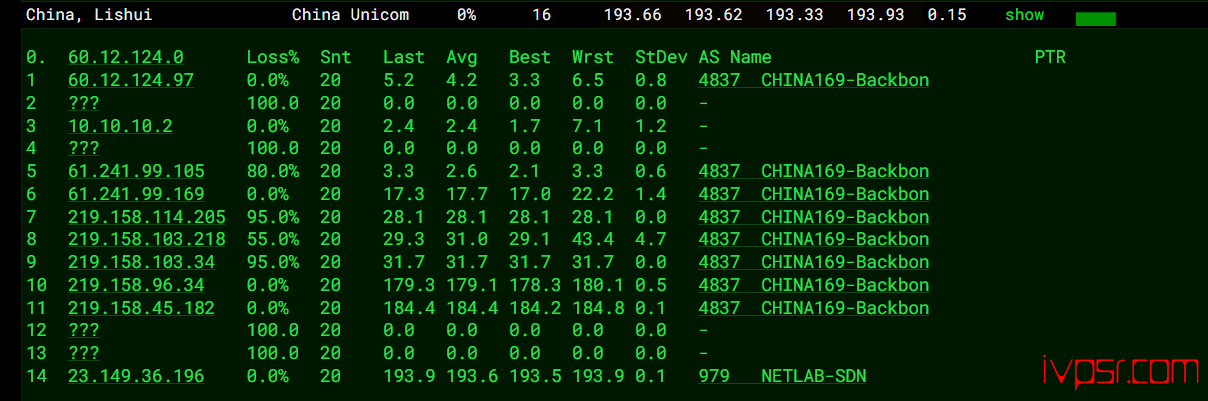Open AS 4837 CHINA169-Backbon on hop 8
Image resolution: width=1208 pixels, height=401 pixels.
(x=814, y=239)
